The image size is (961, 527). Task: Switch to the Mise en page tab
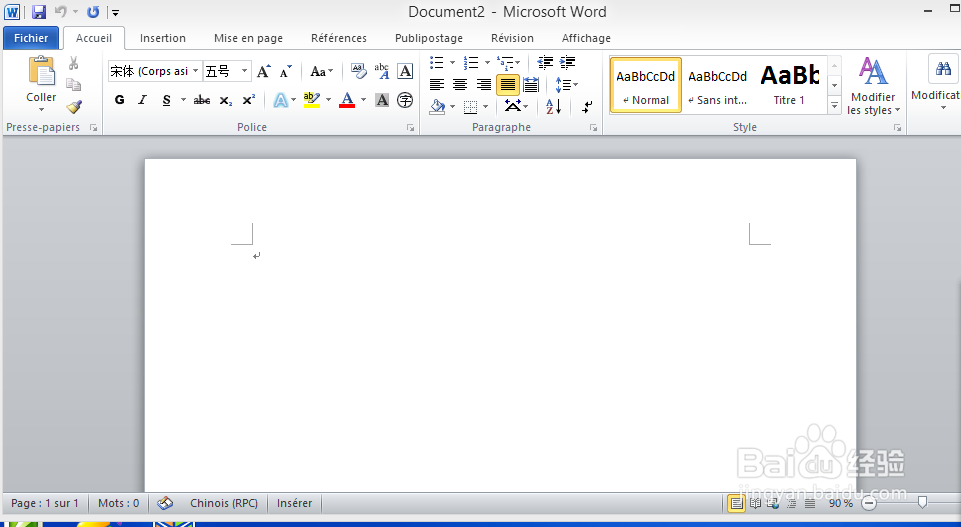click(248, 38)
